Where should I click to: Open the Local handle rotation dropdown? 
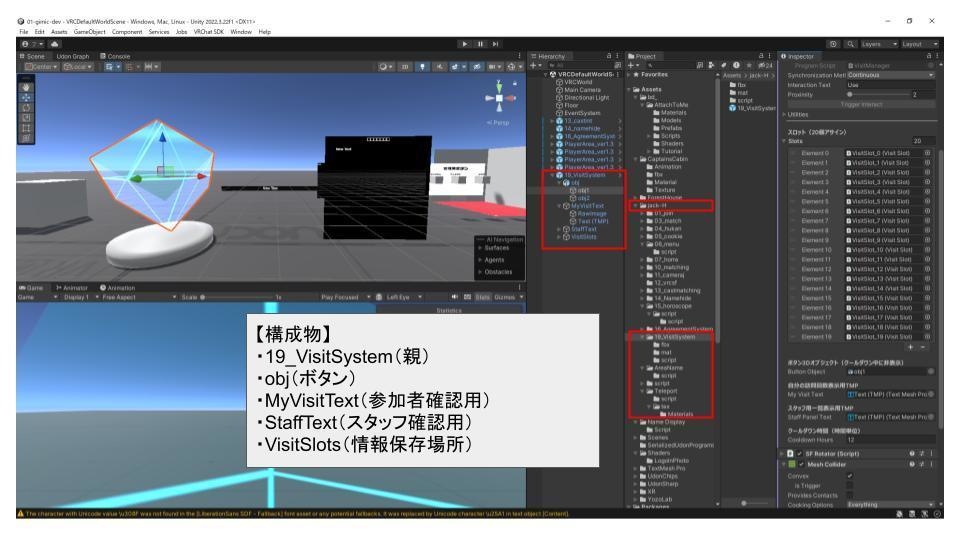(78, 67)
